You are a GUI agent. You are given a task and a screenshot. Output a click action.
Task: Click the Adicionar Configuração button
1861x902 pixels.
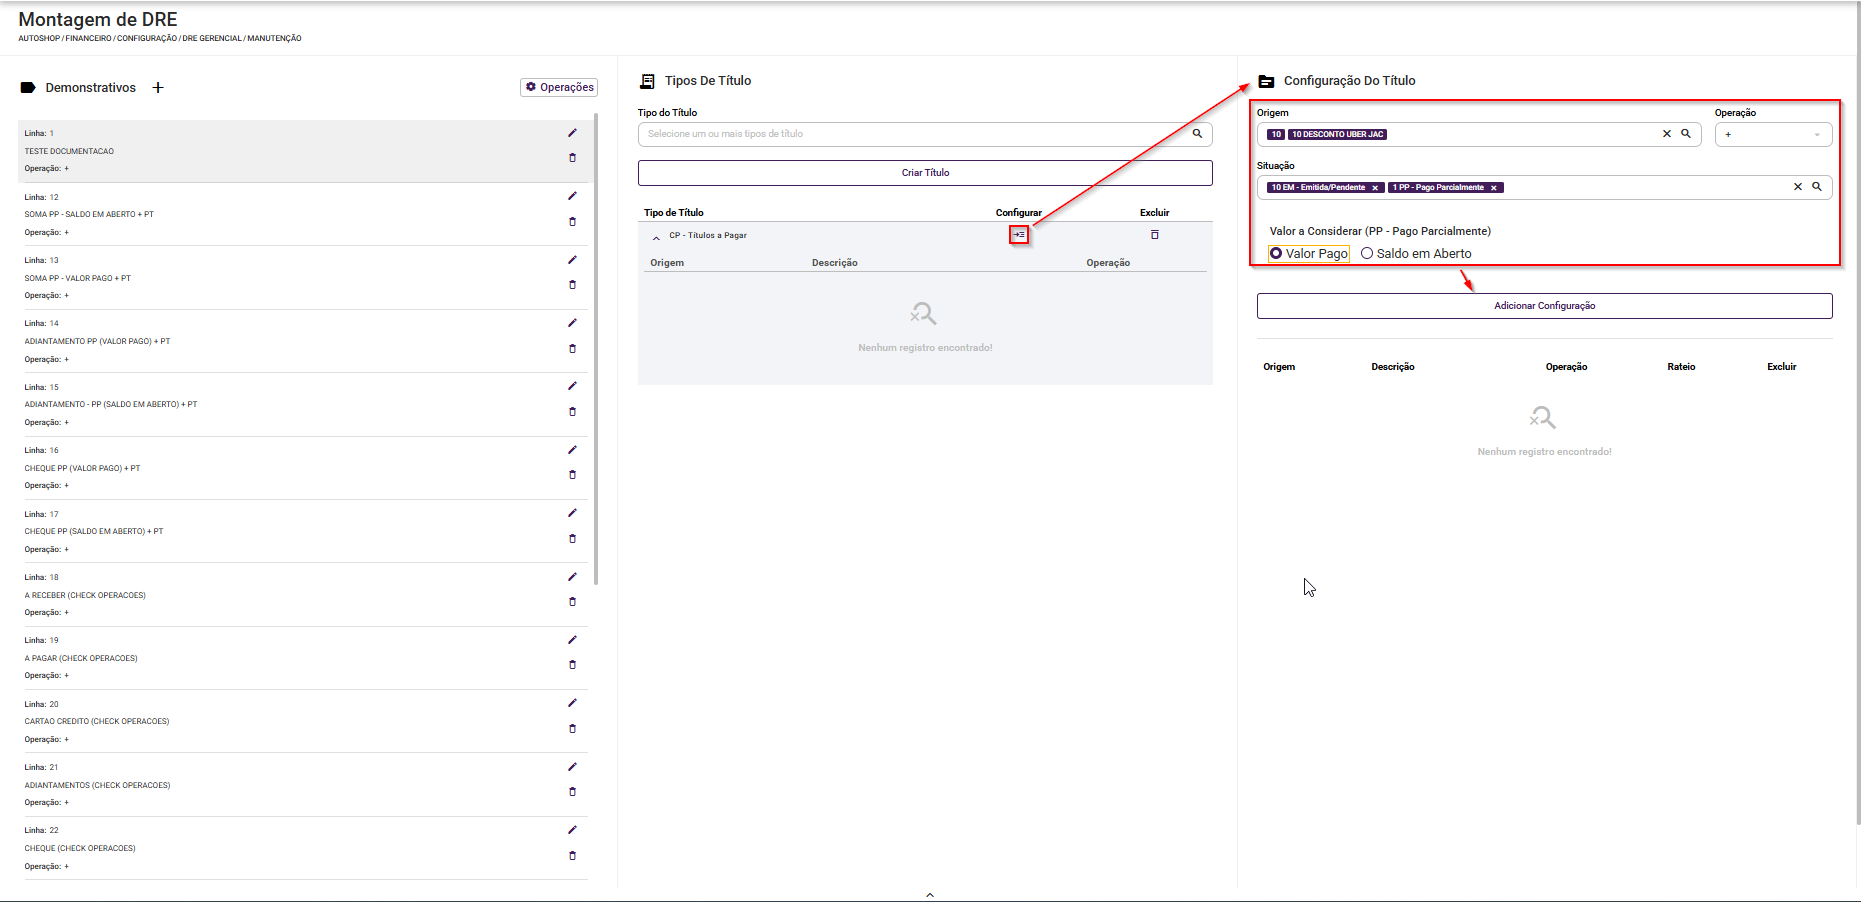click(1544, 306)
